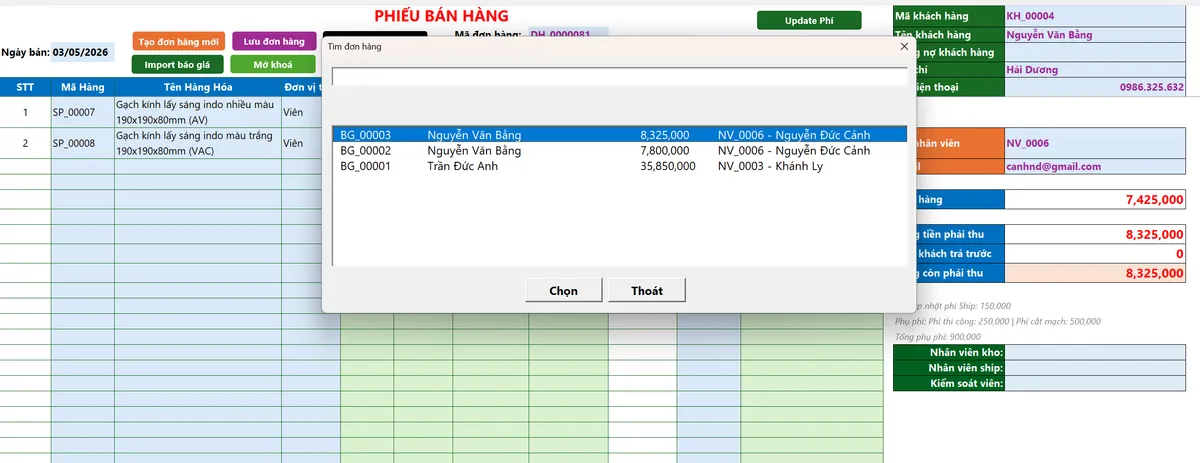Select the BG_00002 row in list
Viewport: 1200px width, 463px height.
click(619, 150)
